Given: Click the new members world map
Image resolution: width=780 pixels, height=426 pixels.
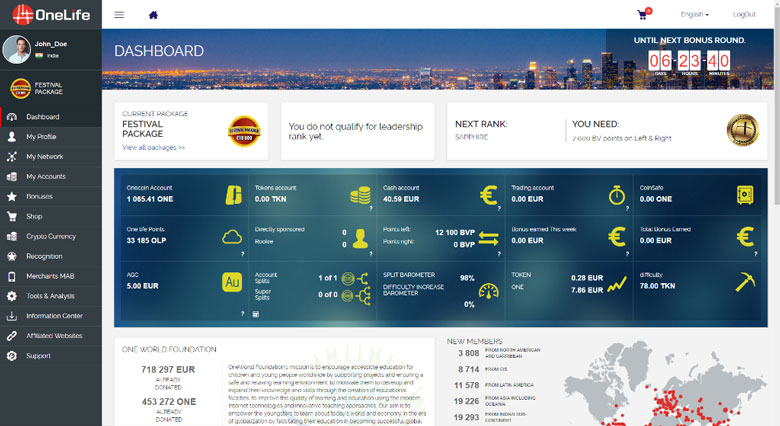Looking at the screenshot, I should point(666,383).
